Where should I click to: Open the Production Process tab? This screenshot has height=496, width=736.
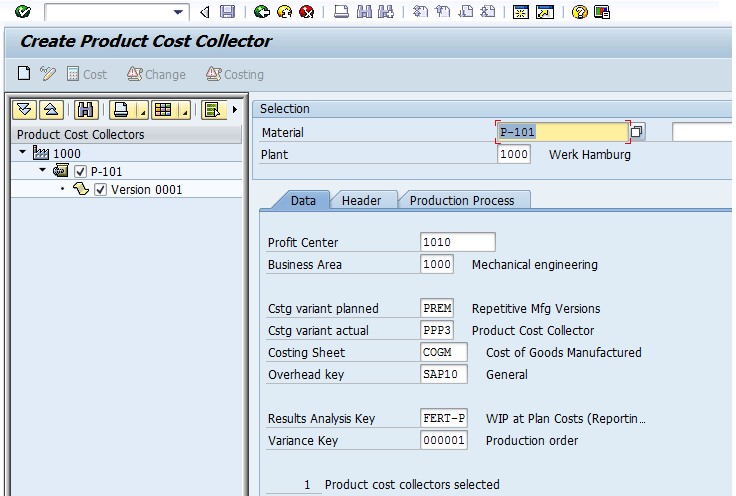[462, 200]
